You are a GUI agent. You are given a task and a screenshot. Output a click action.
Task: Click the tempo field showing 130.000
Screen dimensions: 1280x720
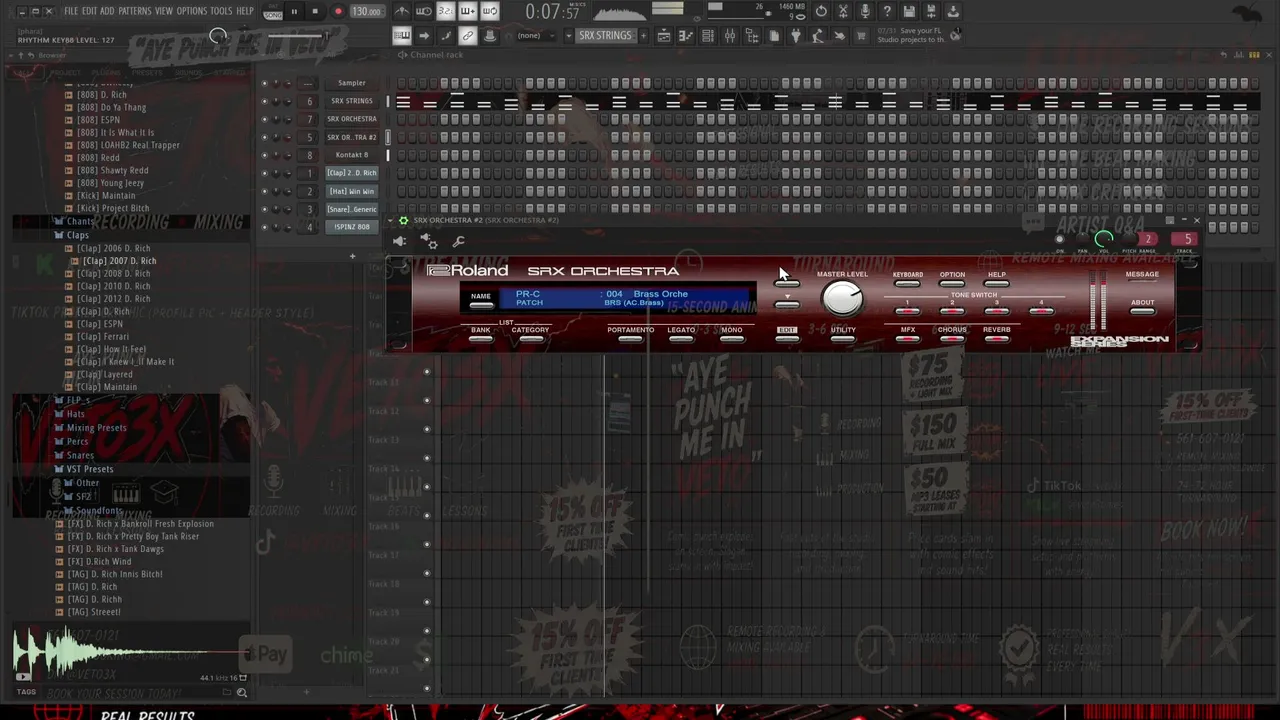pyautogui.click(x=366, y=12)
